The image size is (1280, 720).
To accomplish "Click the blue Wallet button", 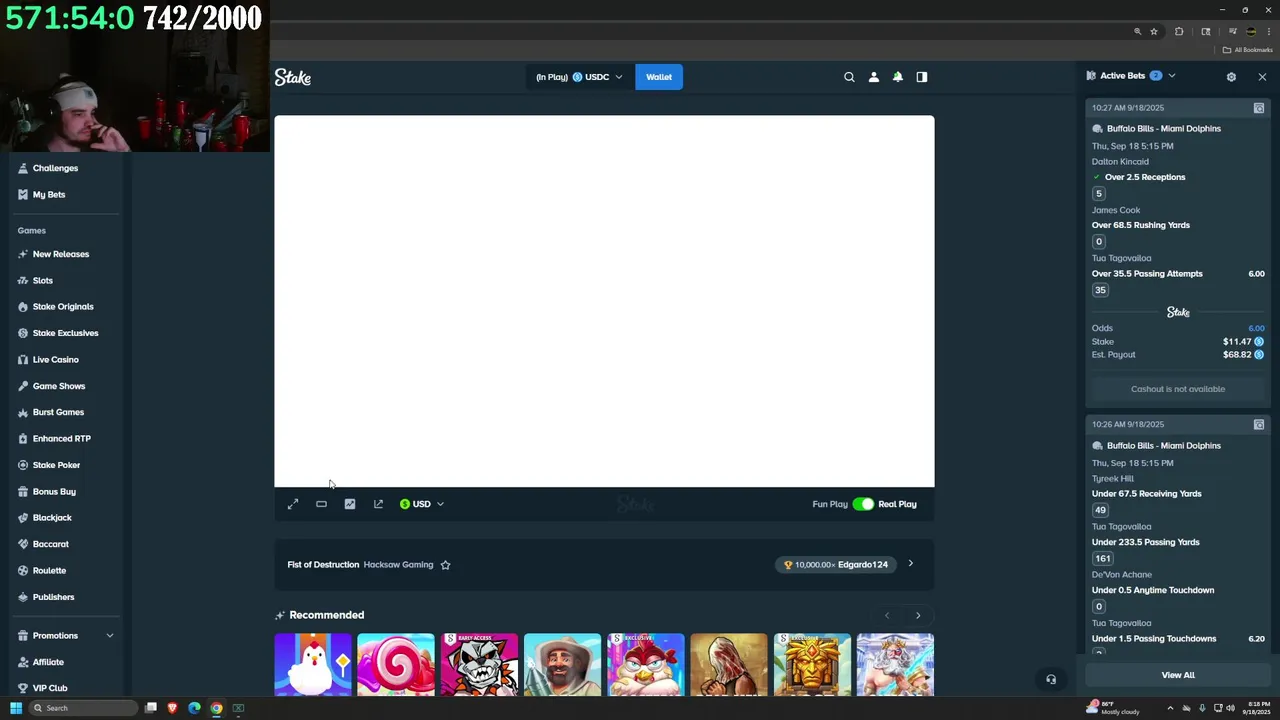I will click(659, 77).
